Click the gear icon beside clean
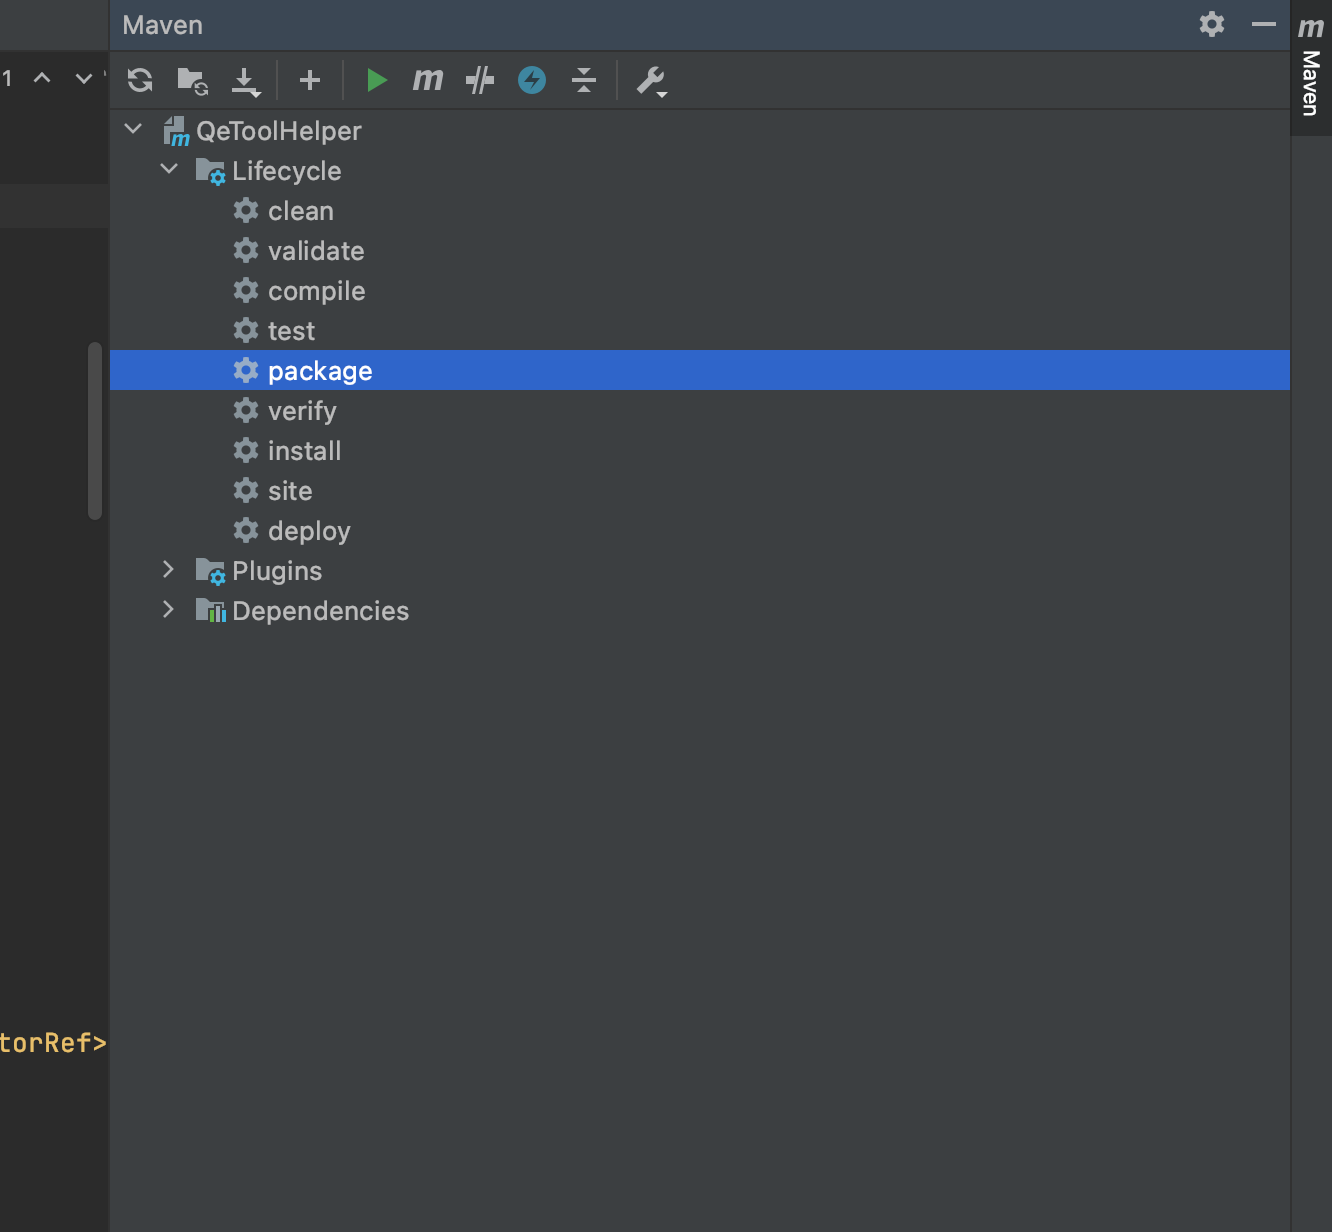The image size is (1332, 1232). click(246, 210)
